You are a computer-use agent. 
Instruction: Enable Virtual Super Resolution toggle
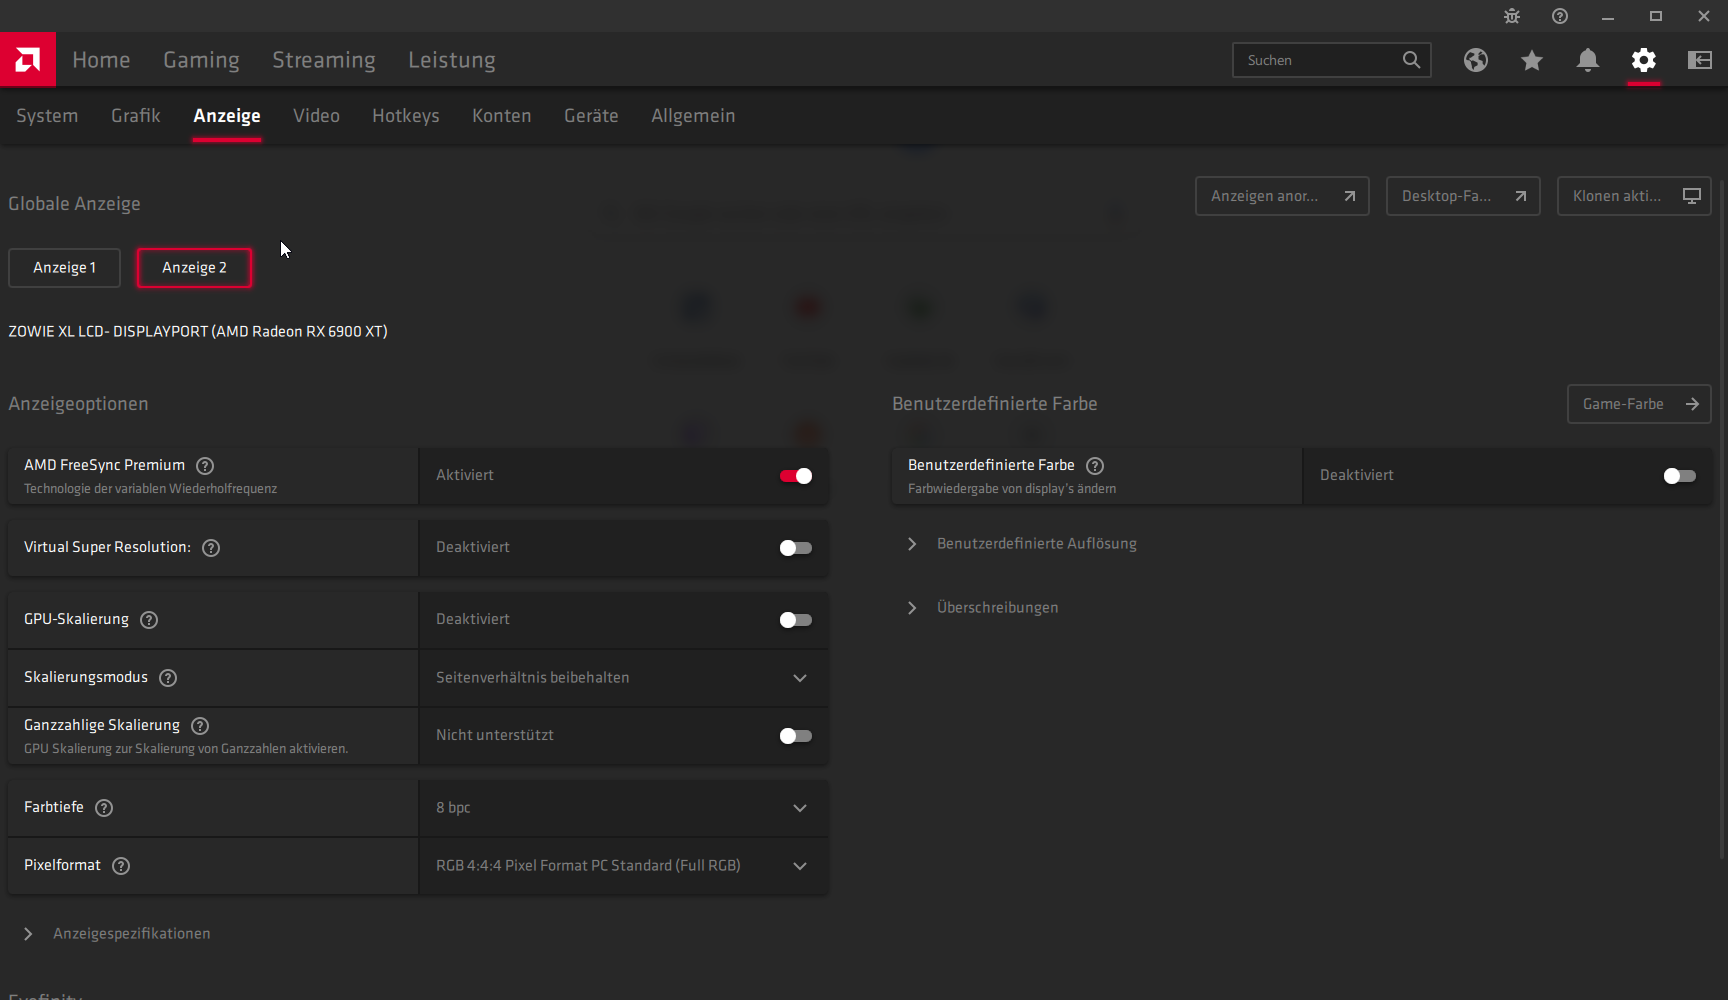(796, 548)
